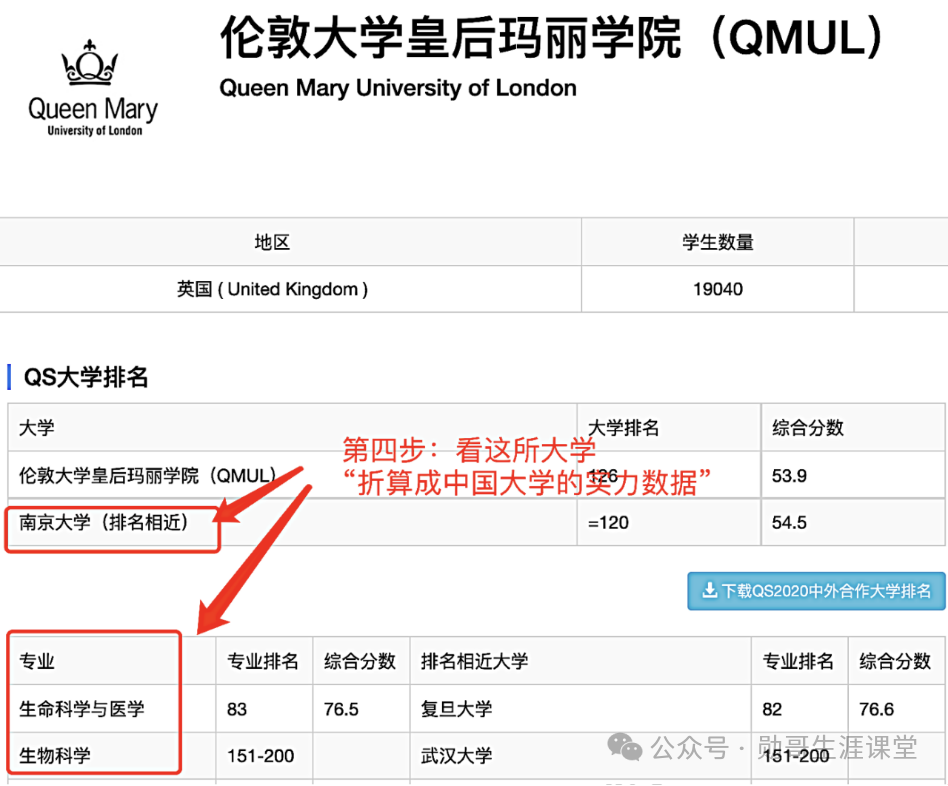Click the download icon in the blue button
Image resolution: width=948 pixels, height=786 pixels.
(x=709, y=590)
